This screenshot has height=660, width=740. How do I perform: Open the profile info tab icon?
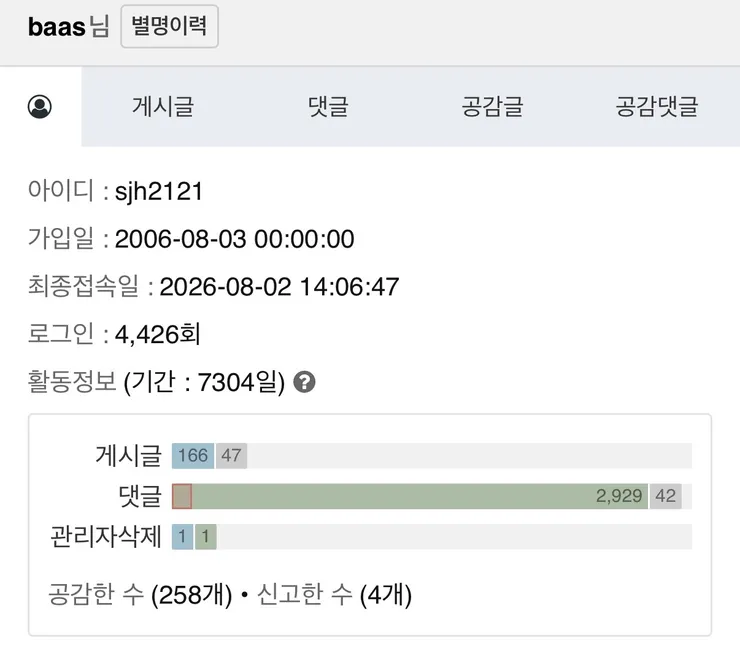click(x=40, y=107)
